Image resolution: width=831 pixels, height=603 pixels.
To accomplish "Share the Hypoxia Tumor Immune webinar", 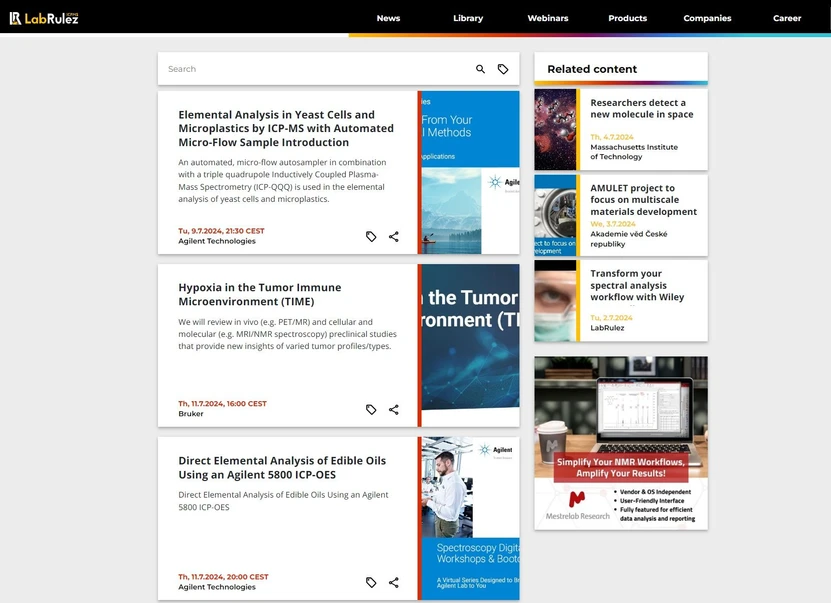I will [394, 410].
